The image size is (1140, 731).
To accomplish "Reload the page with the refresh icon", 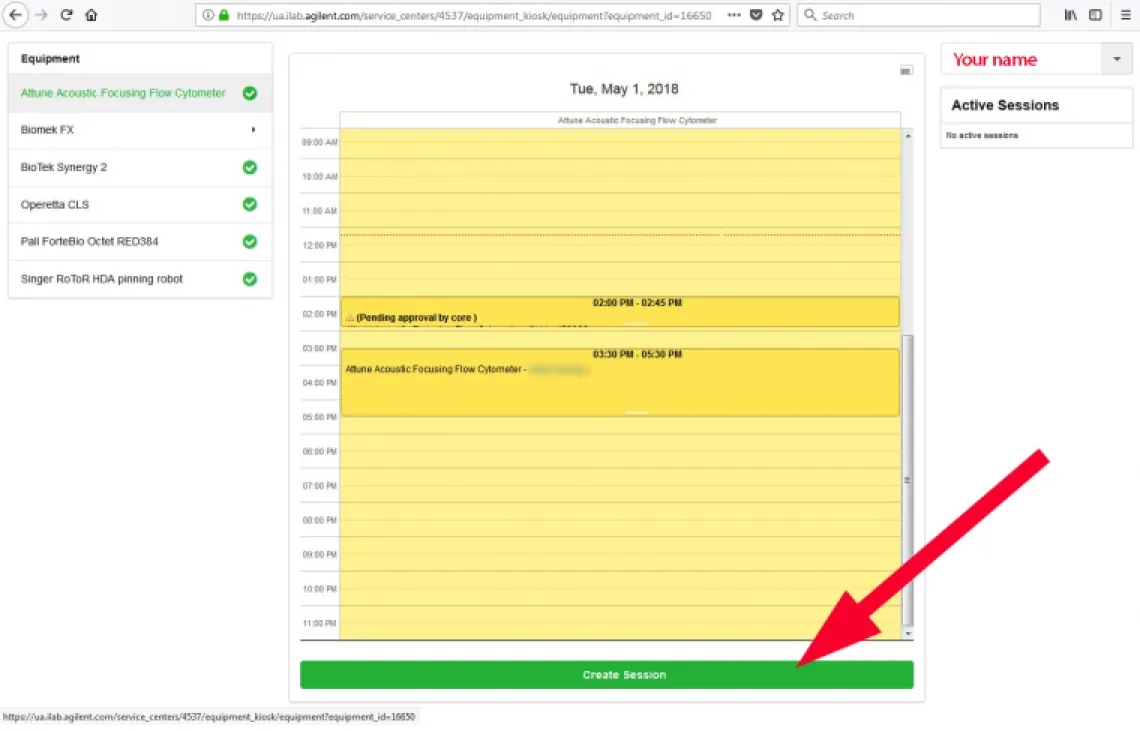I will click(67, 15).
